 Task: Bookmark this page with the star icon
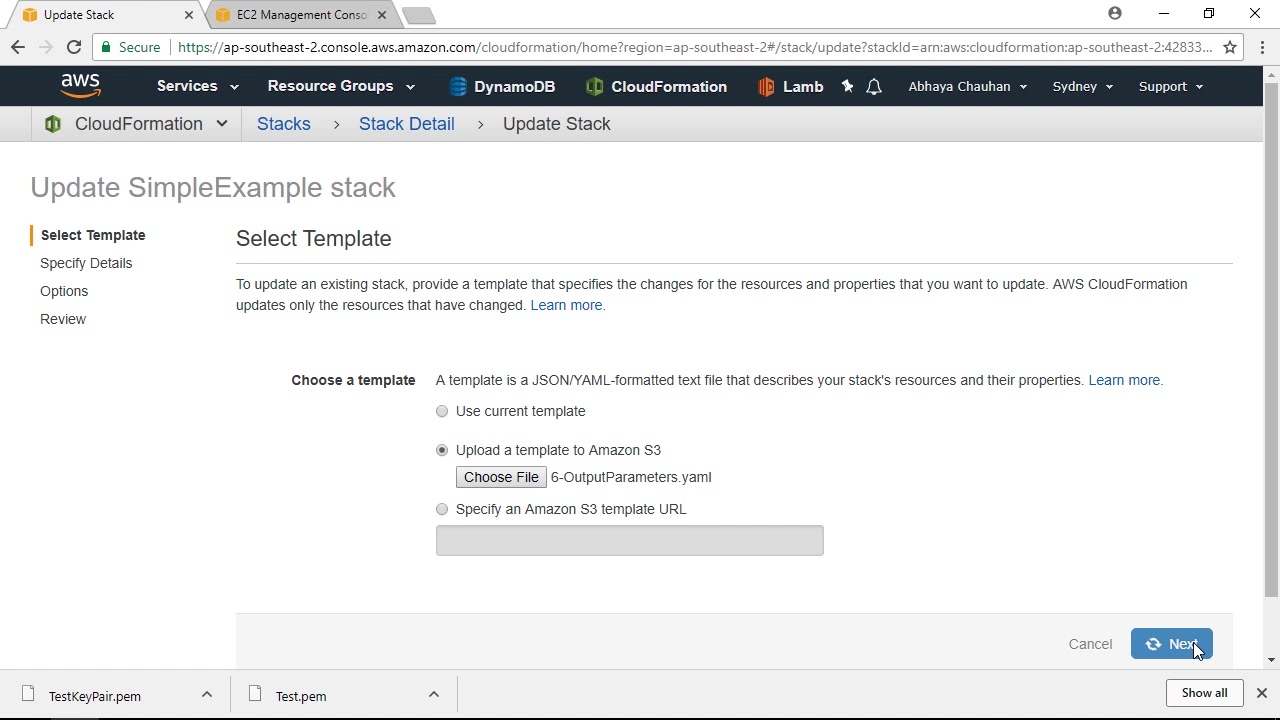coord(1230,47)
